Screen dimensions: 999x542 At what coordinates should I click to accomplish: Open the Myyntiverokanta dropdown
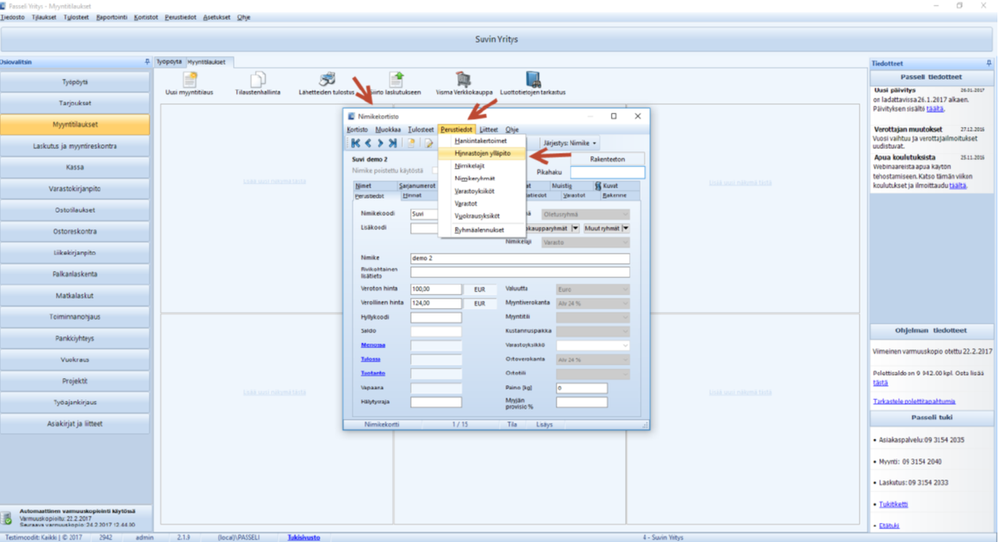pos(593,303)
